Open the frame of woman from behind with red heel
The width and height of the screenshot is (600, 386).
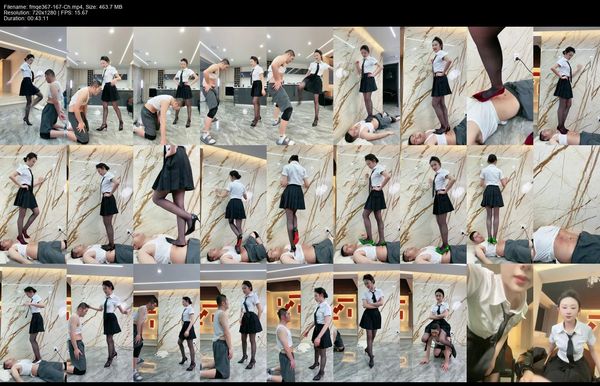(300, 204)
